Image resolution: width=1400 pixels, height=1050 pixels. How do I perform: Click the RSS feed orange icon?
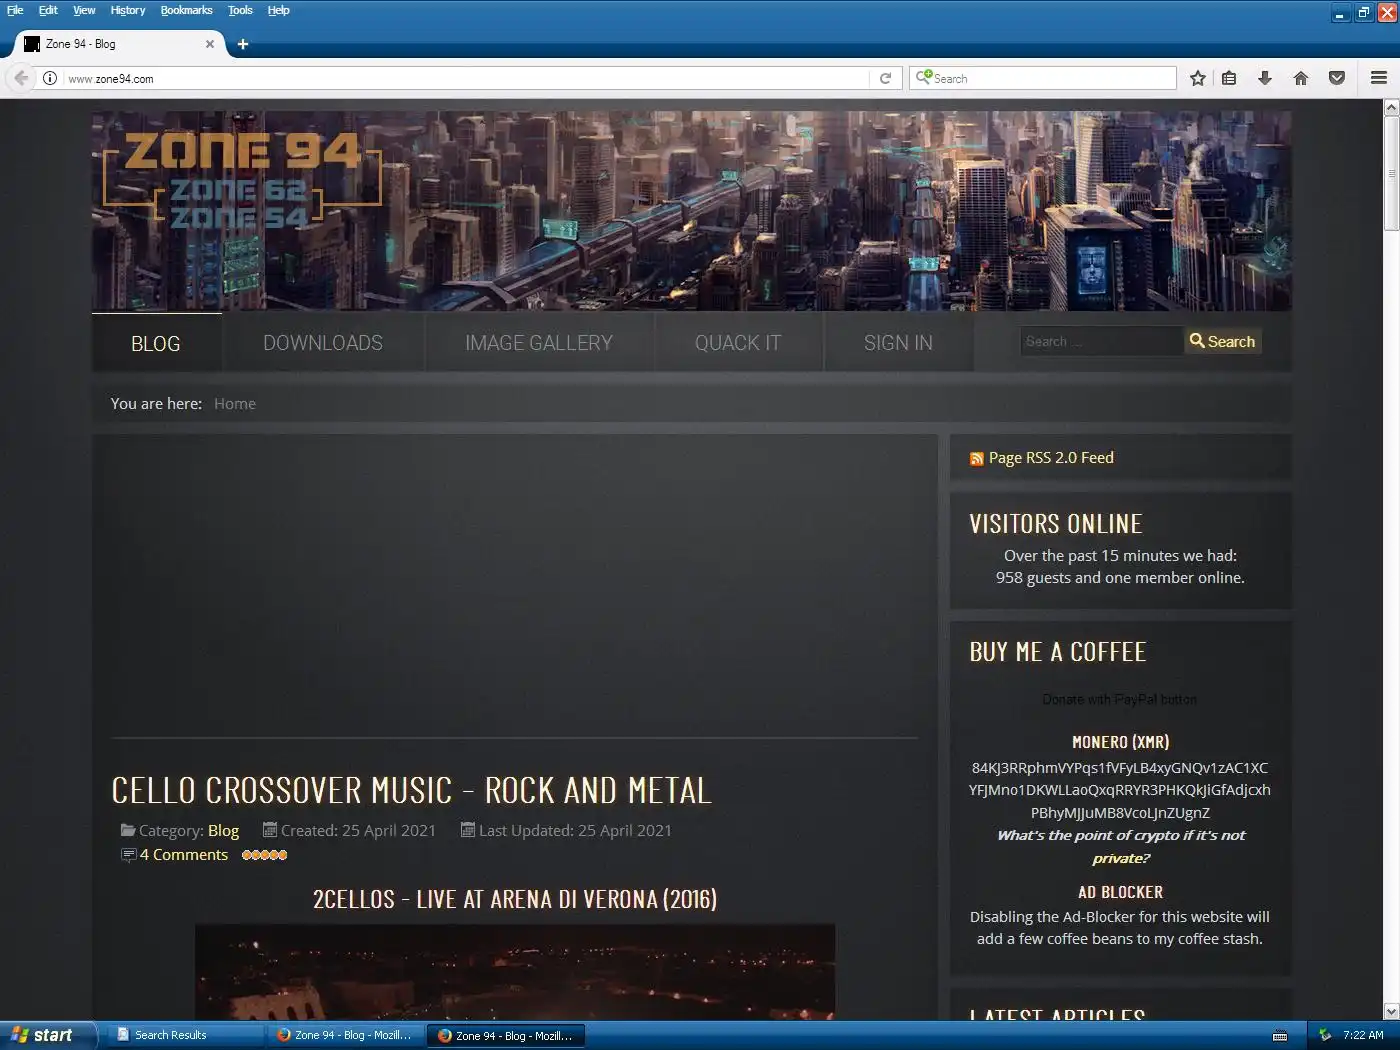tap(977, 459)
